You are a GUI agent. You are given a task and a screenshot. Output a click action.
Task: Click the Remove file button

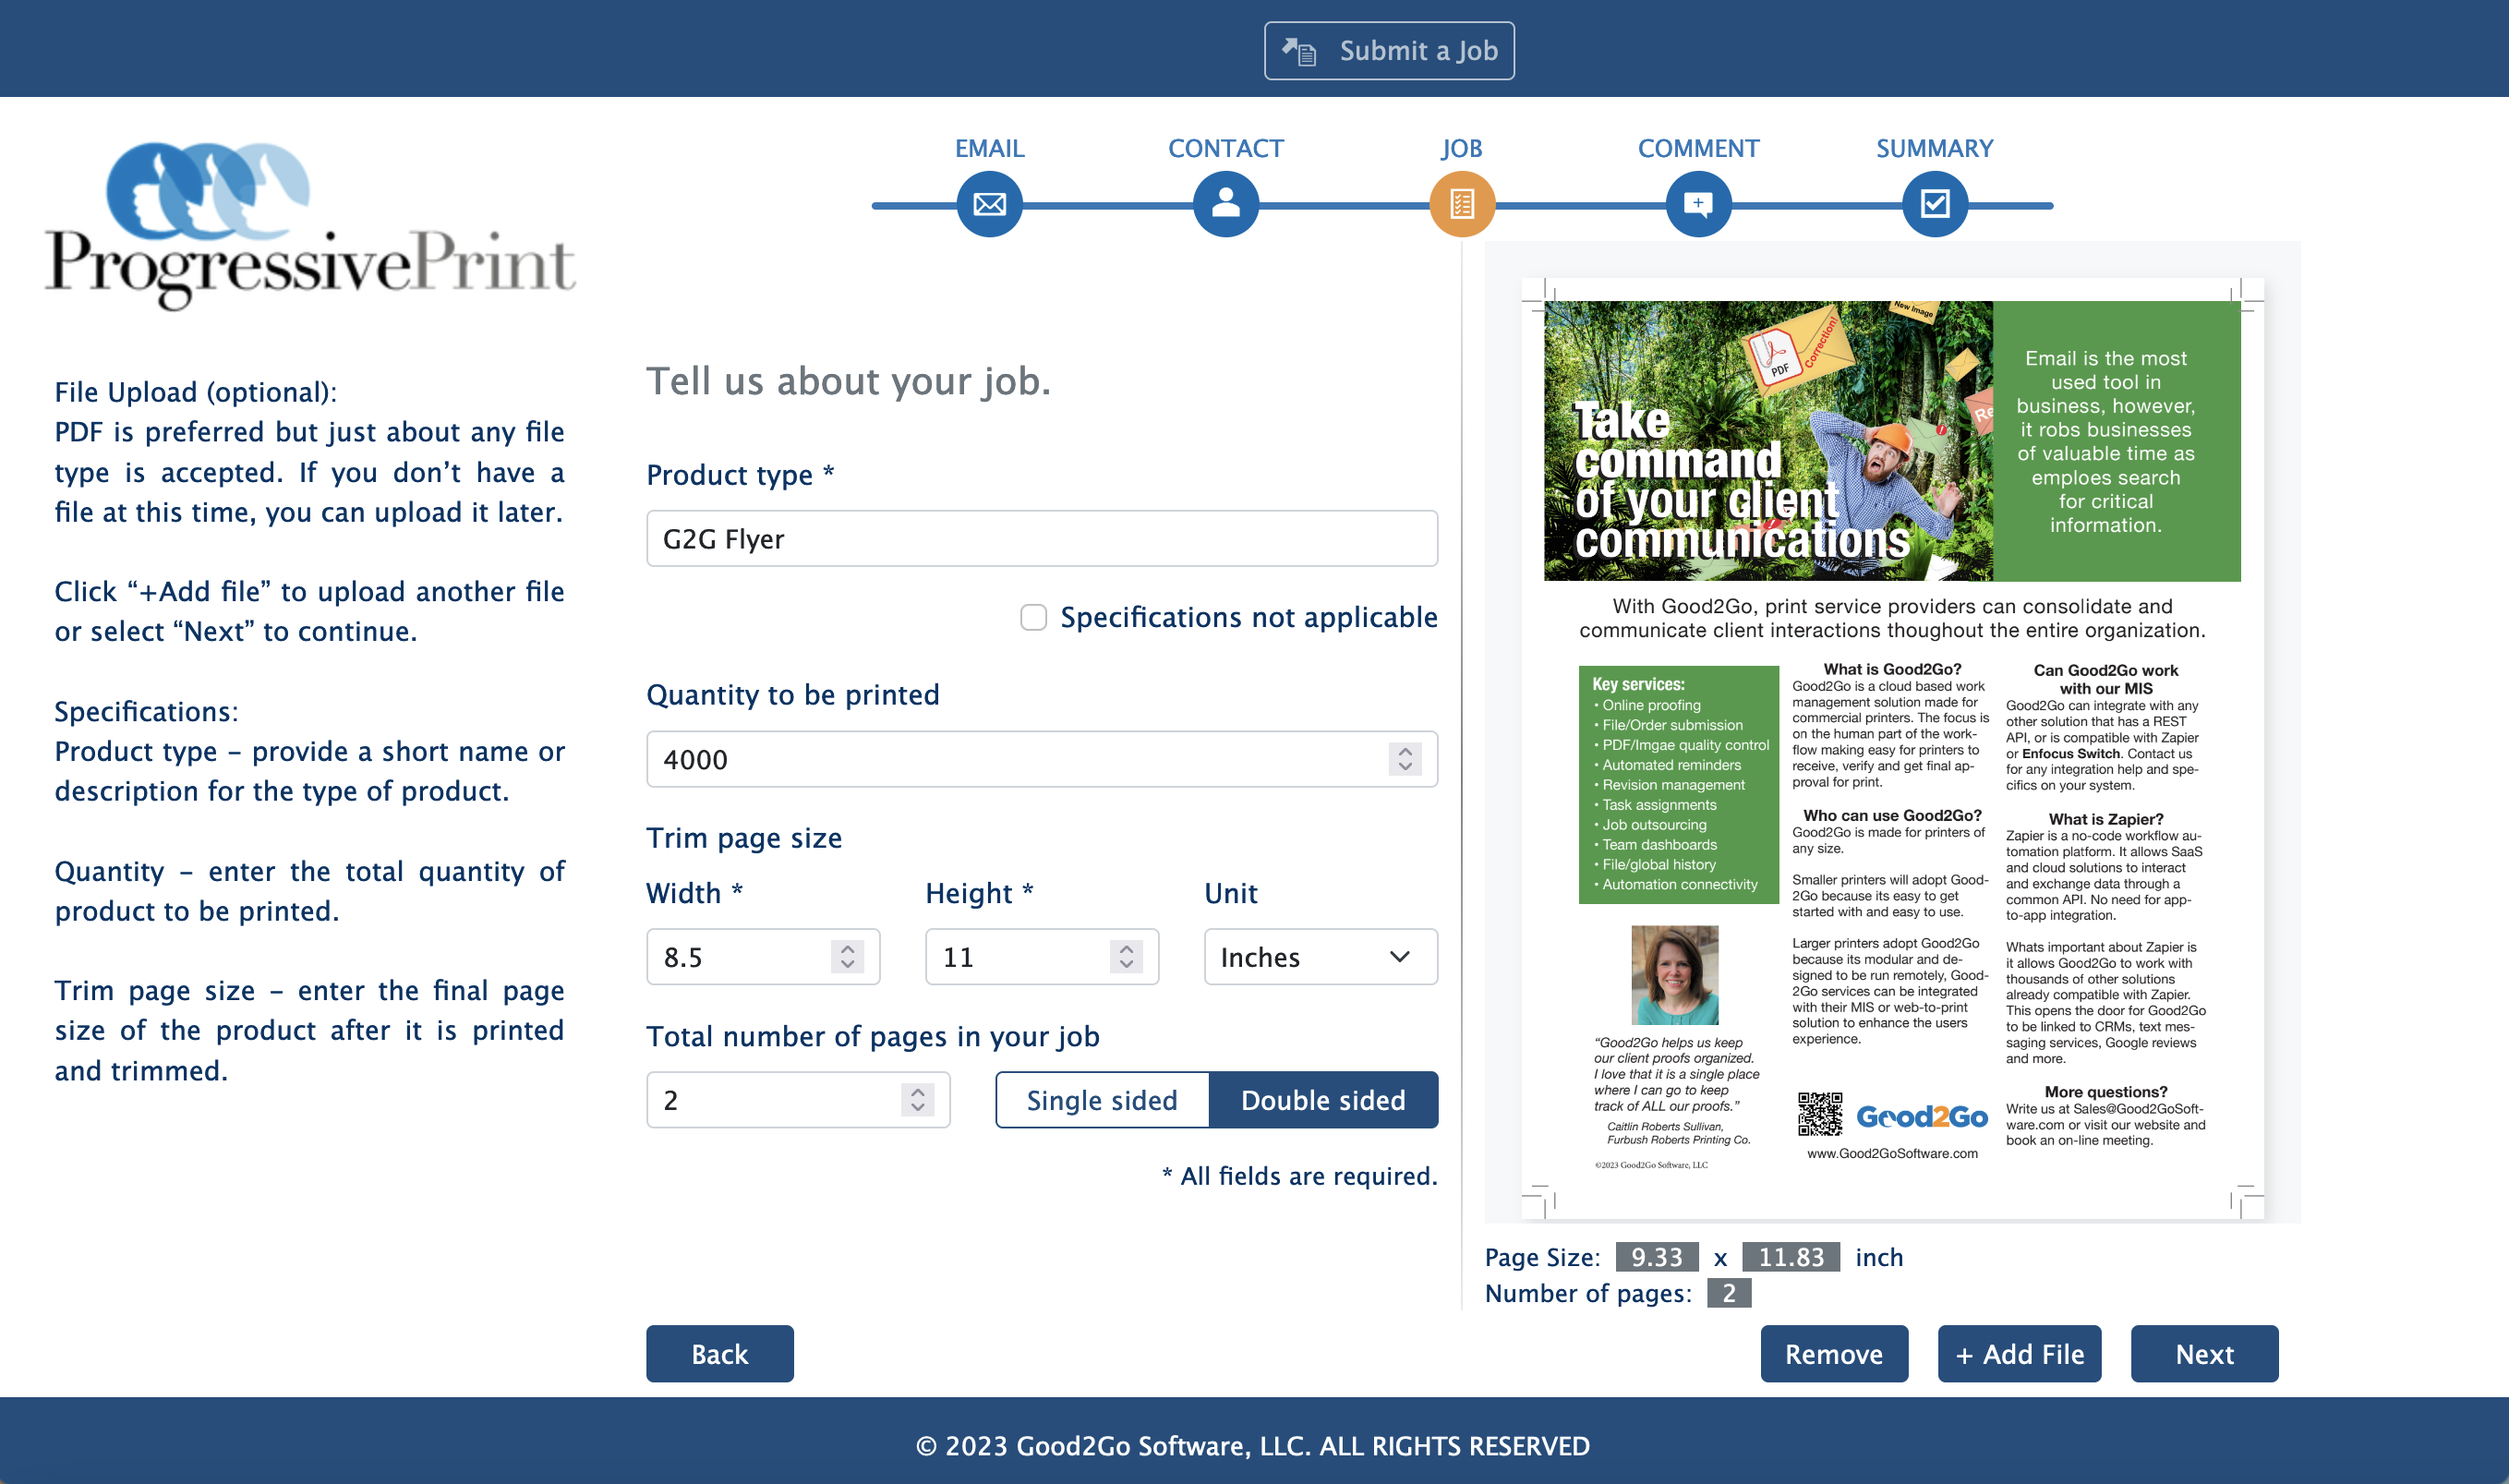pos(1834,1354)
